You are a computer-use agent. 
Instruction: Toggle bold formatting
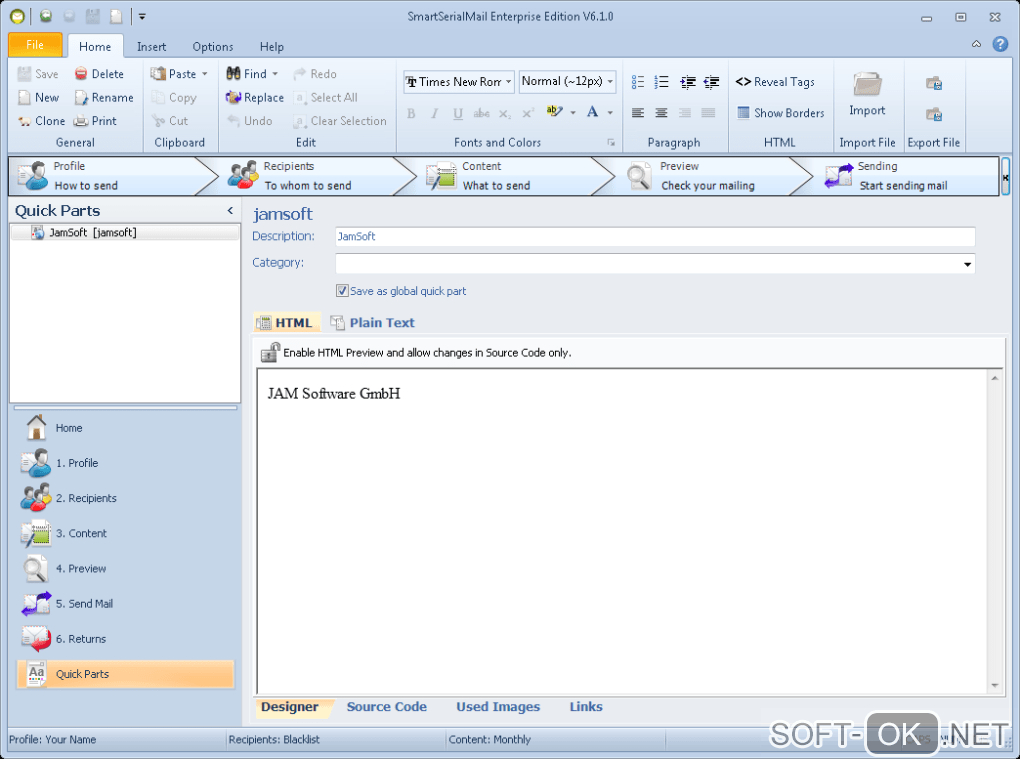(411, 113)
